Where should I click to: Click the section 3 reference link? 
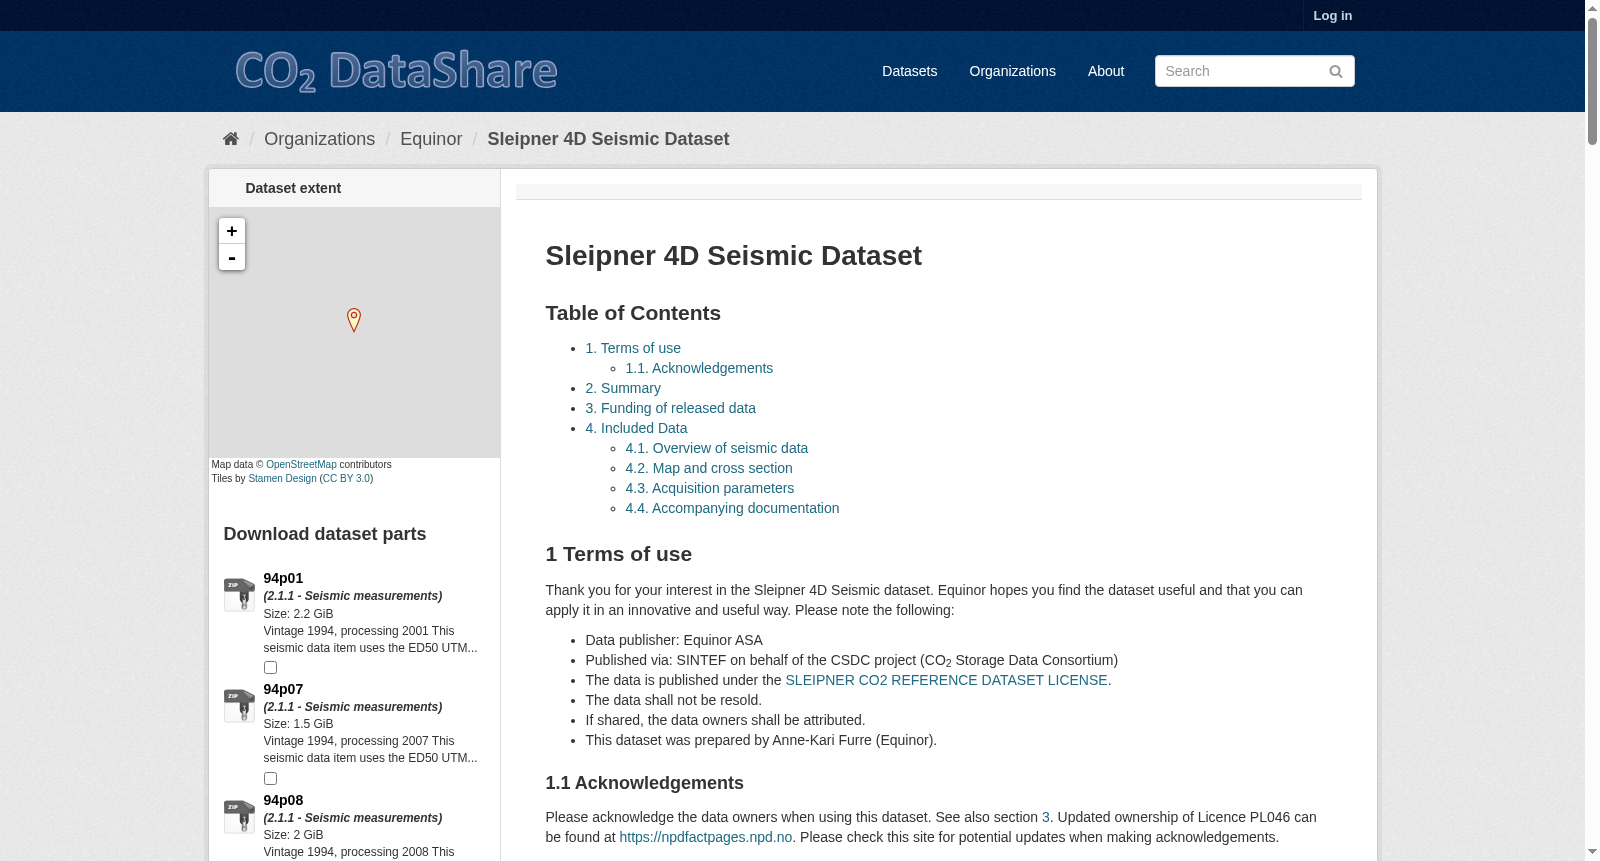(1046, 817)
